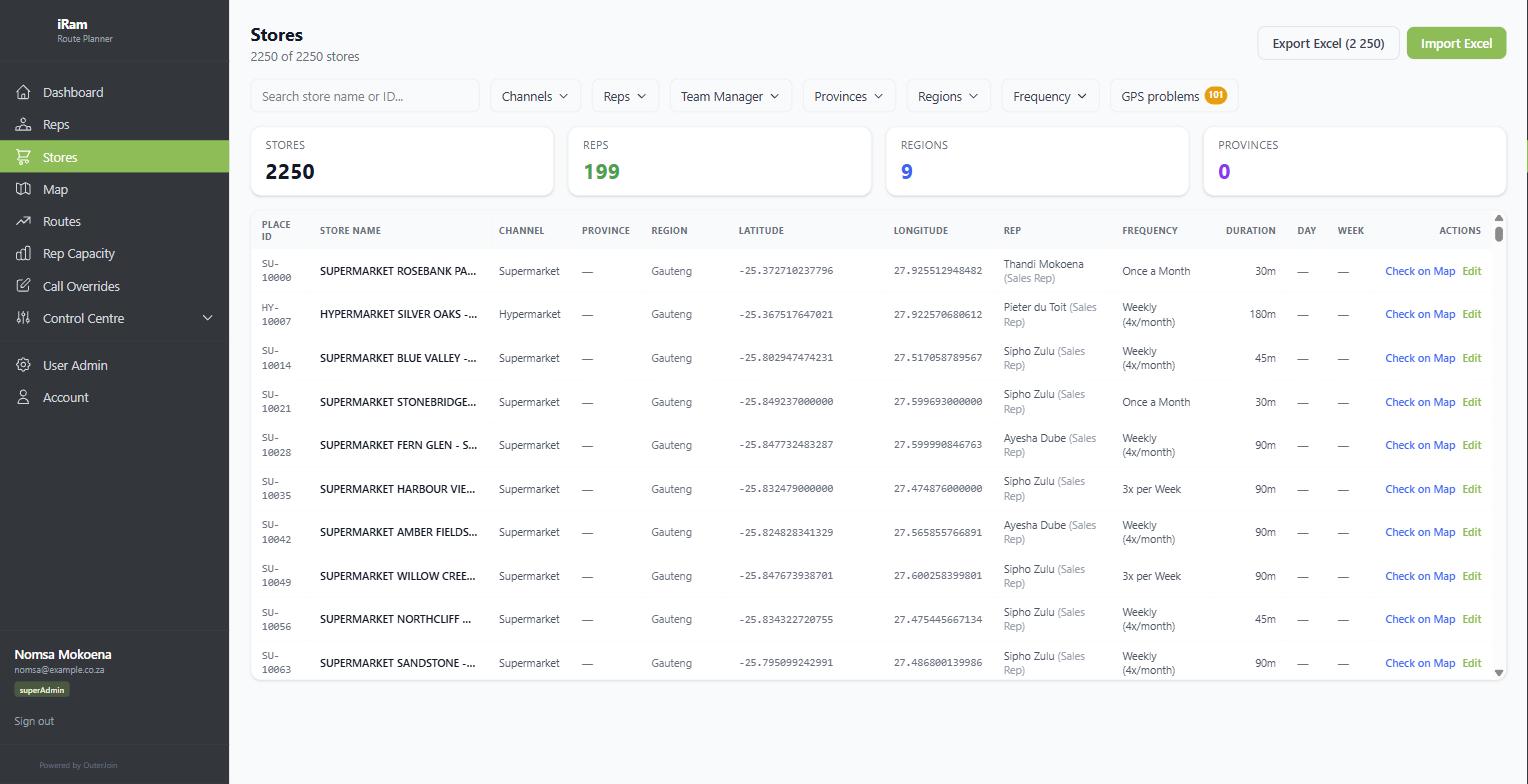The width and height of the screenshot is (1528, 784).
Task: Click the Reps people icon in sidebar
Action: (23, 125)
